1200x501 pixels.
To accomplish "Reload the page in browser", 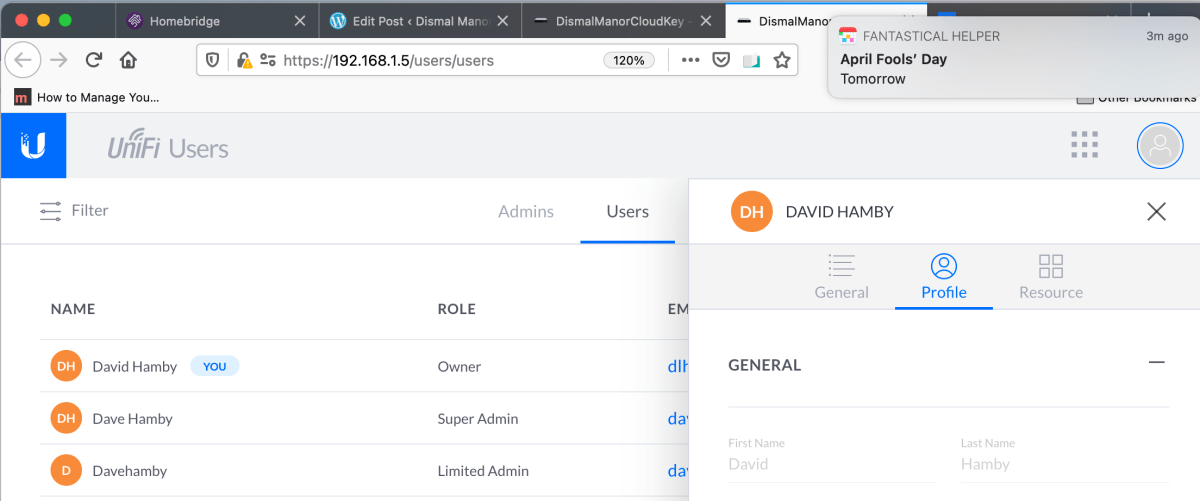I will 94,60.
